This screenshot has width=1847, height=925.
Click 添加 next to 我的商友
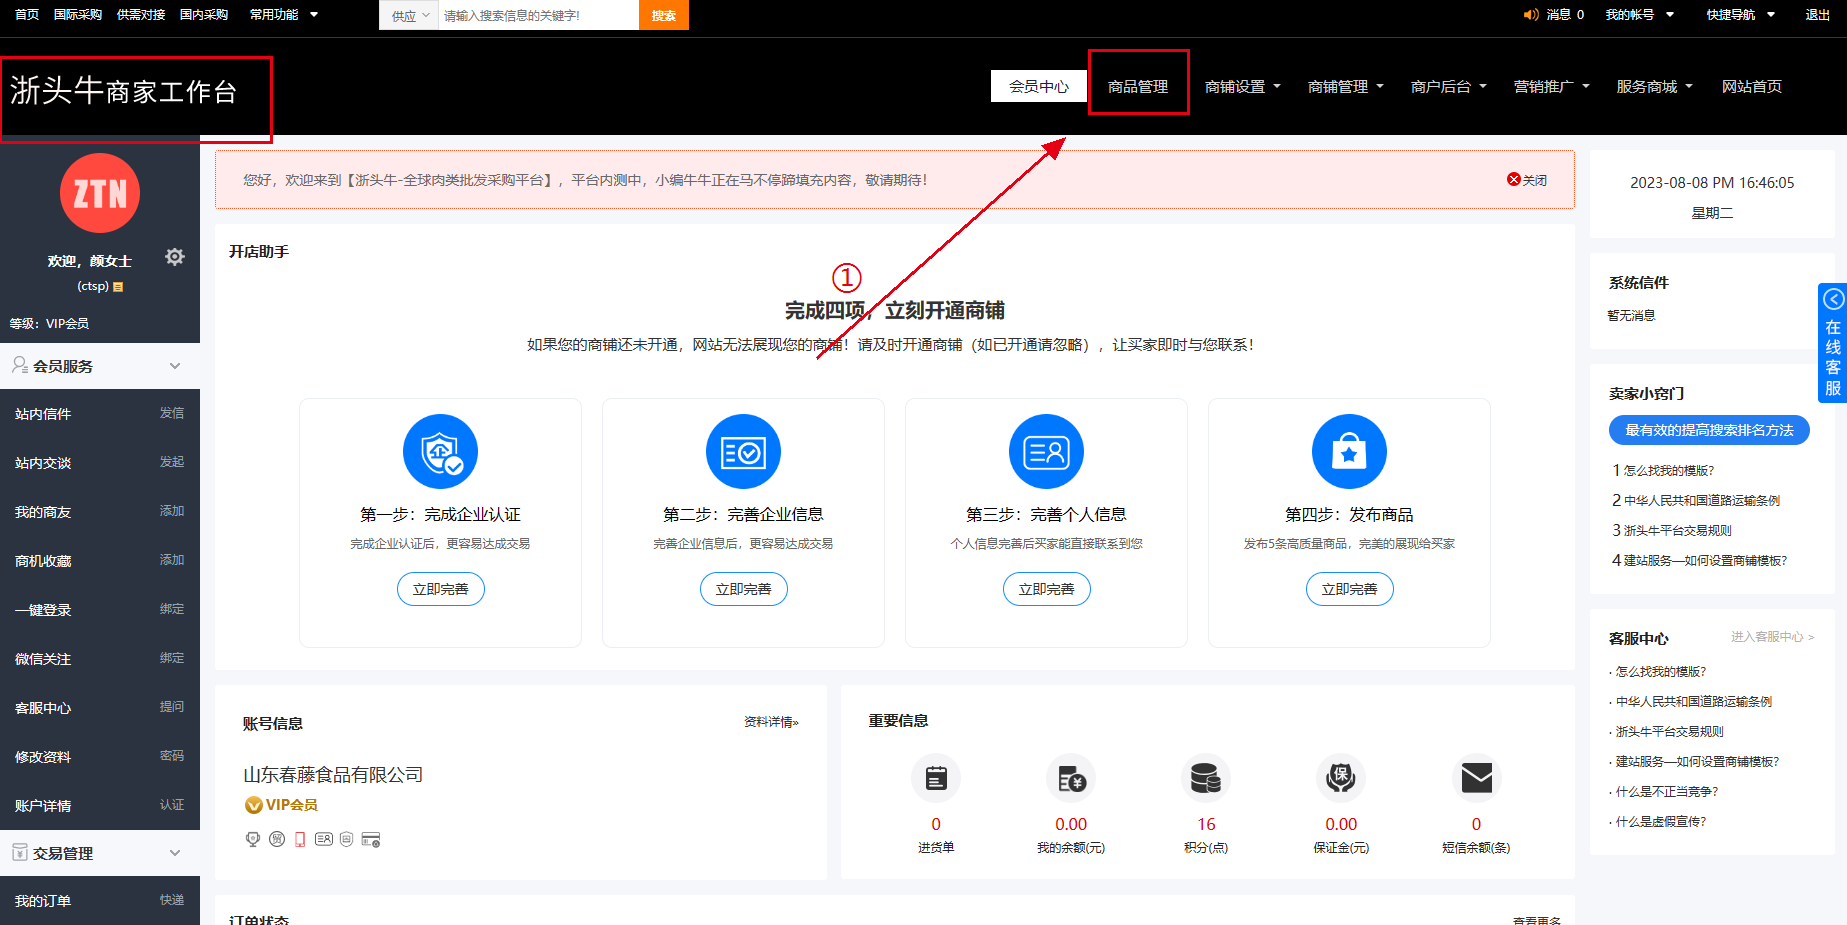pyautogui.click(x=172, y=511)
